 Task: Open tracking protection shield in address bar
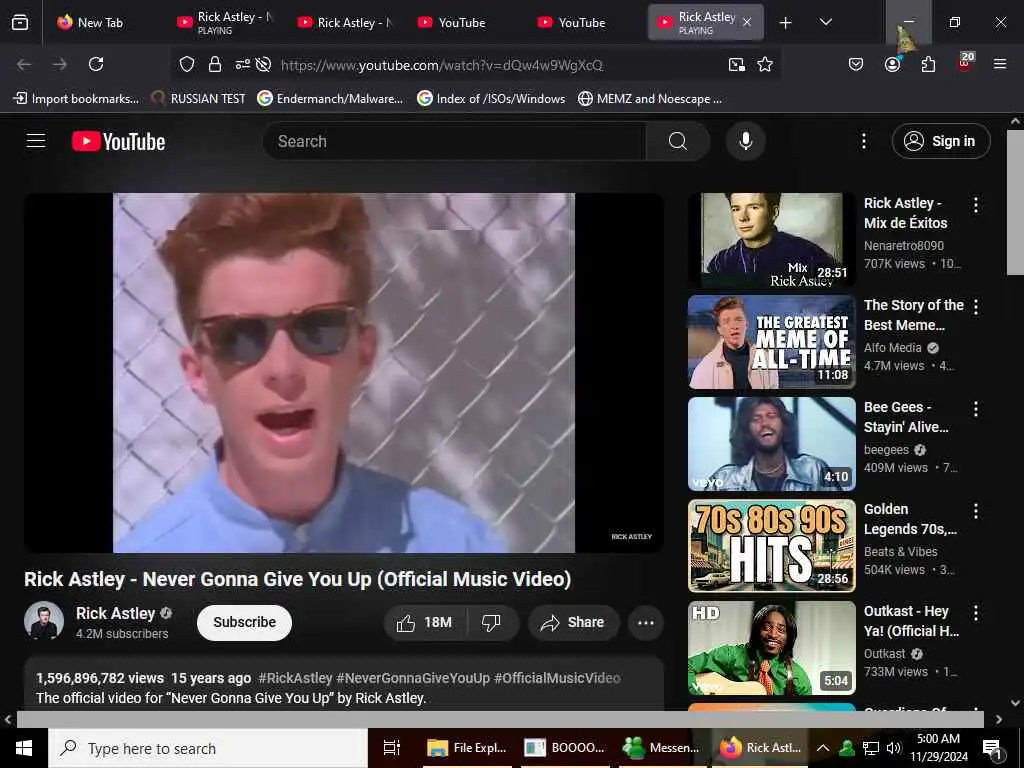[187, 64]
